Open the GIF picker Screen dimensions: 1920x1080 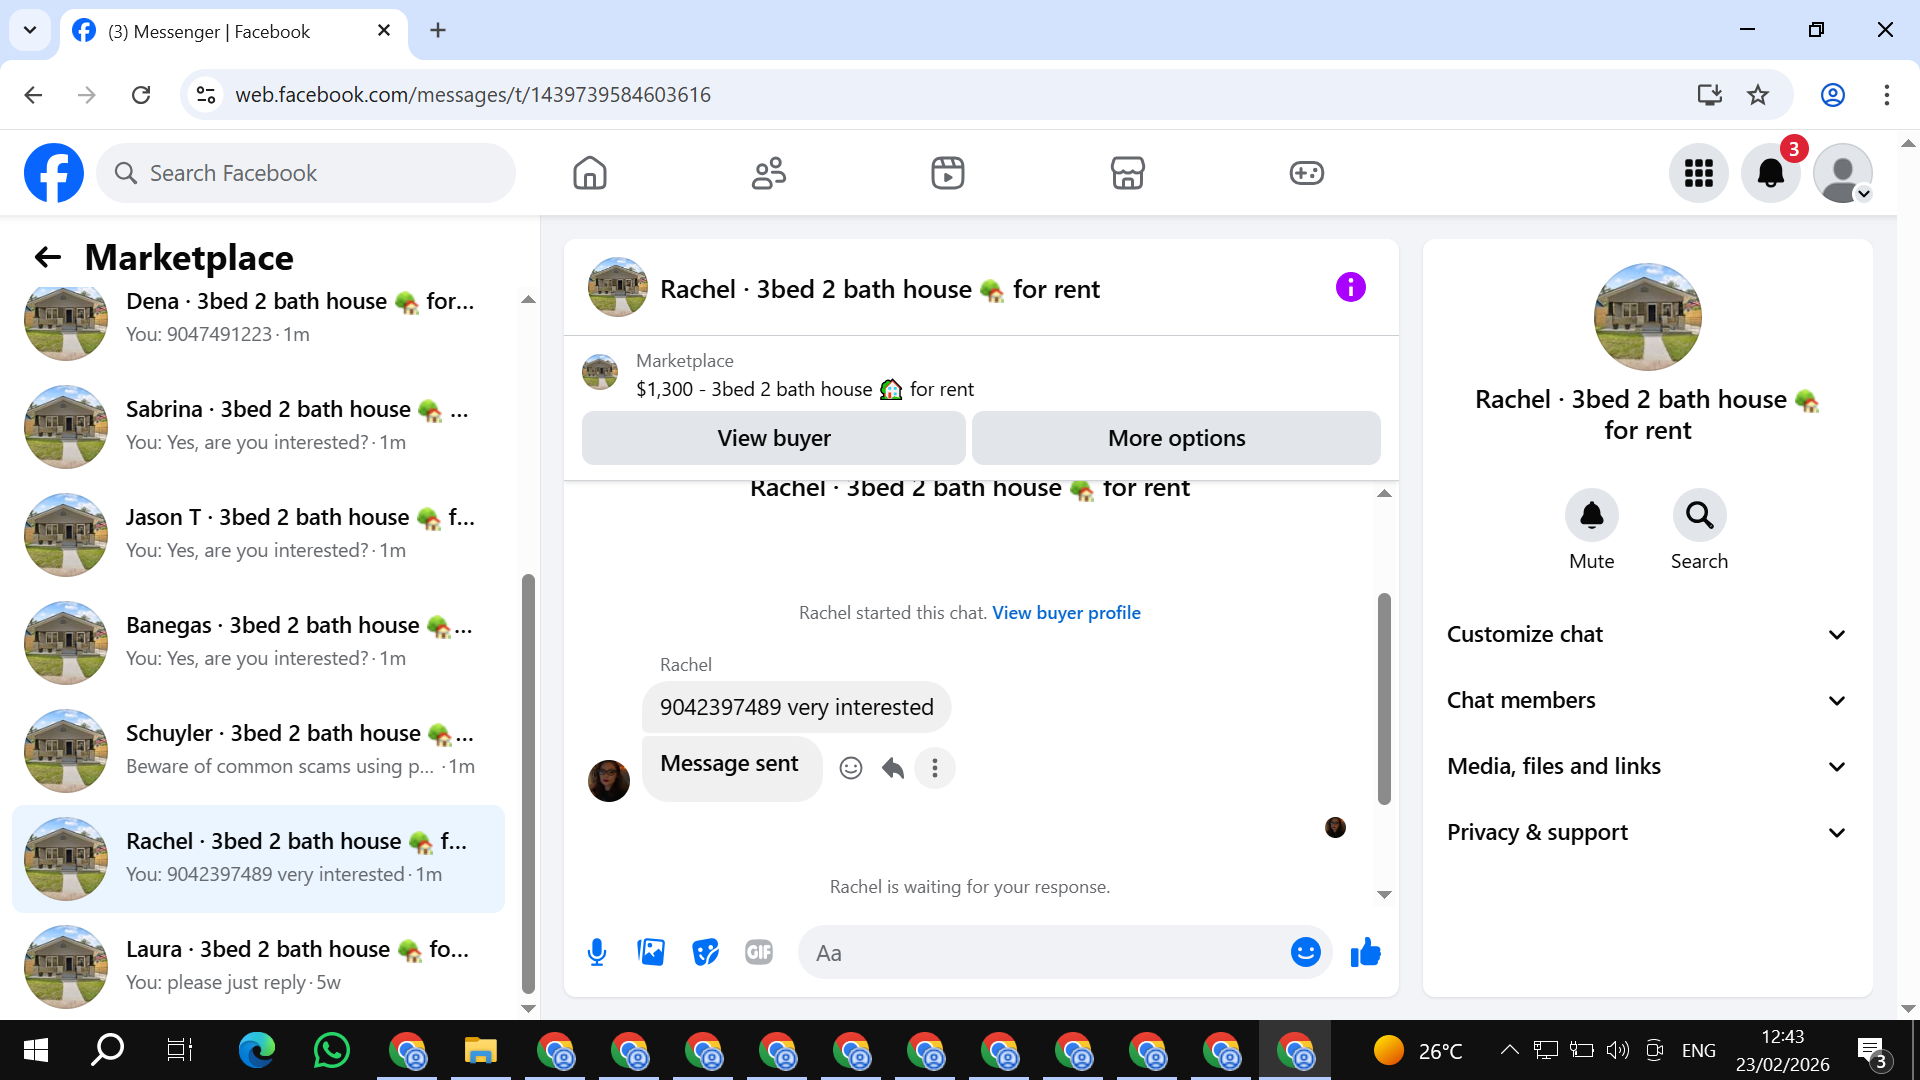[759, 952]
